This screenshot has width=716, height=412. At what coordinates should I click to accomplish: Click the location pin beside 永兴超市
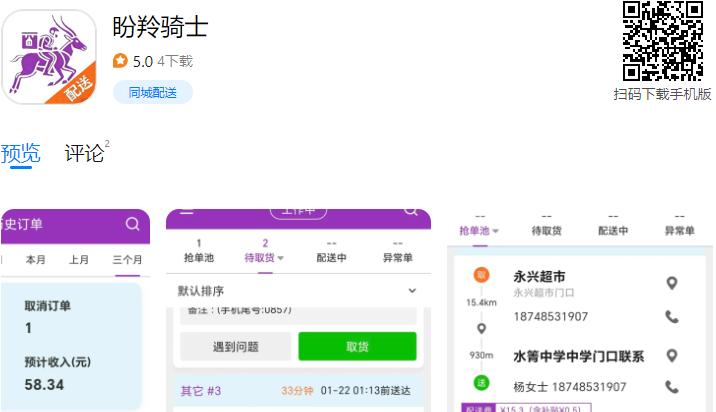(x=672, y=283)
